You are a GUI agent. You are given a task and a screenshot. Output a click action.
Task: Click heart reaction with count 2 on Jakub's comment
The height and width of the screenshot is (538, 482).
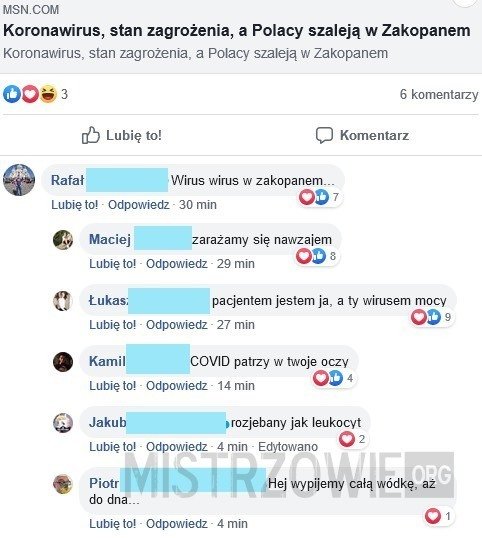pos(352,439)
